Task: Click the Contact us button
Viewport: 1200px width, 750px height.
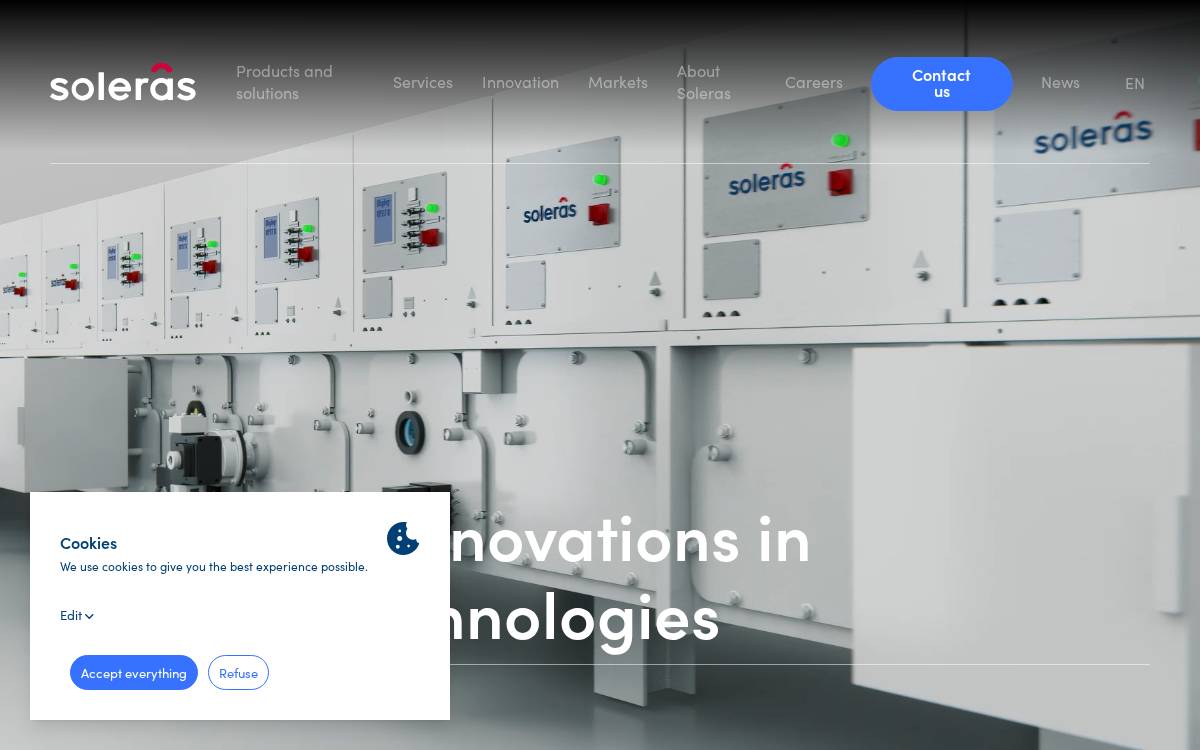Action: tap(942, 83)
